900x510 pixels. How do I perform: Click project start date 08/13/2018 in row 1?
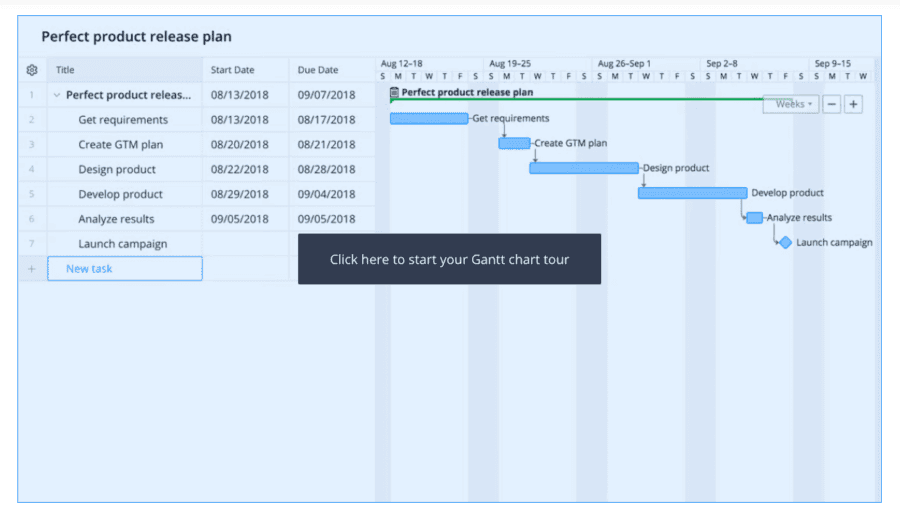click(239, 95)
